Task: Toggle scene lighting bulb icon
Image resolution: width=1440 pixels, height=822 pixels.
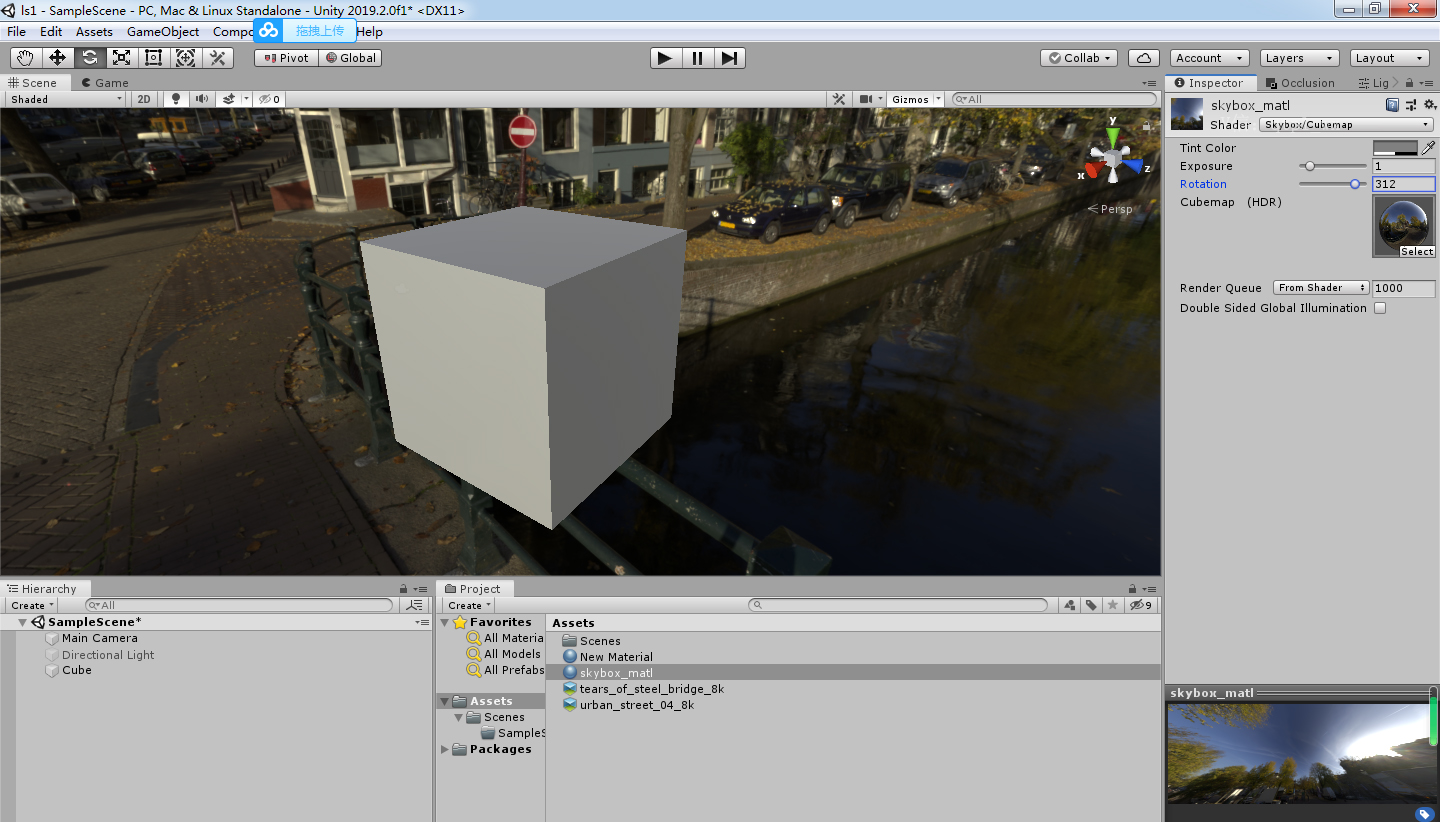Action: [176, 99]
